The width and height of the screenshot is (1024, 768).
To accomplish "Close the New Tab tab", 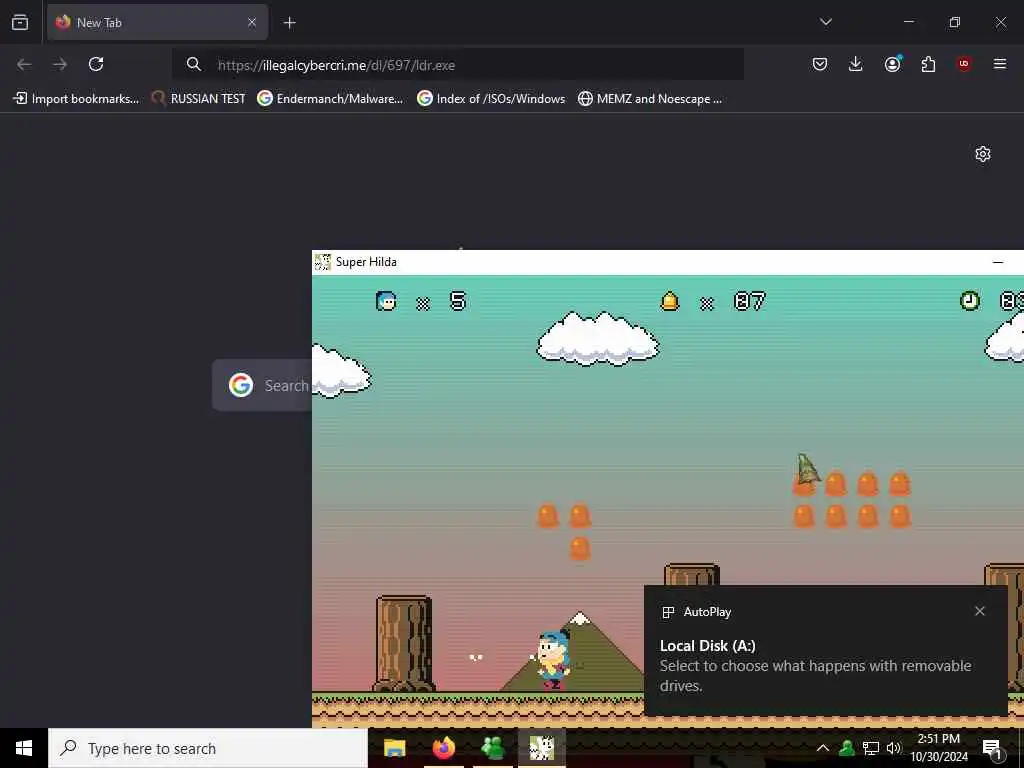I will [251, 22].
